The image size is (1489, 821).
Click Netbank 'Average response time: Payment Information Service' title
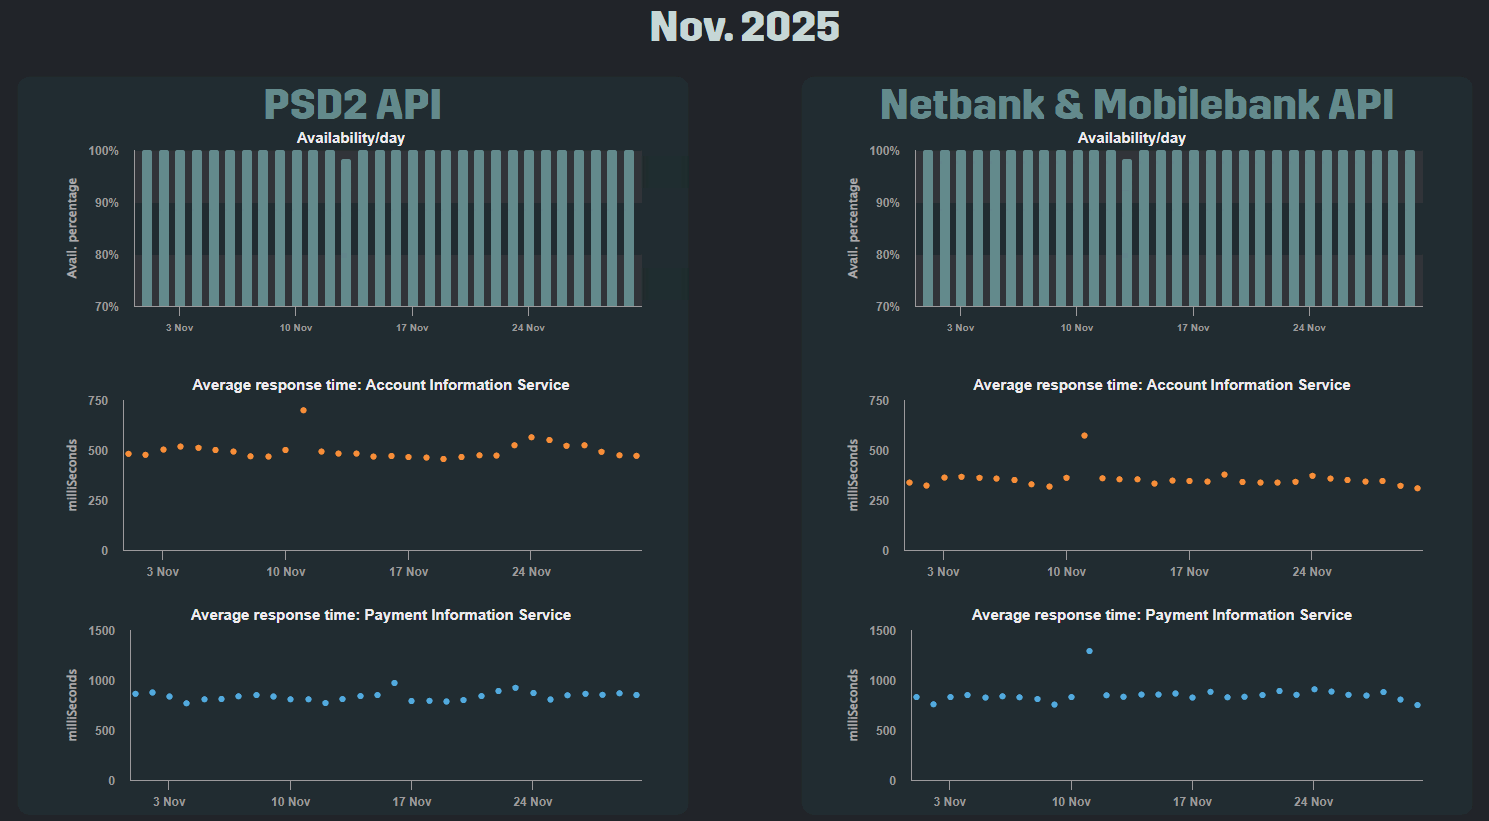point(1161,615)
